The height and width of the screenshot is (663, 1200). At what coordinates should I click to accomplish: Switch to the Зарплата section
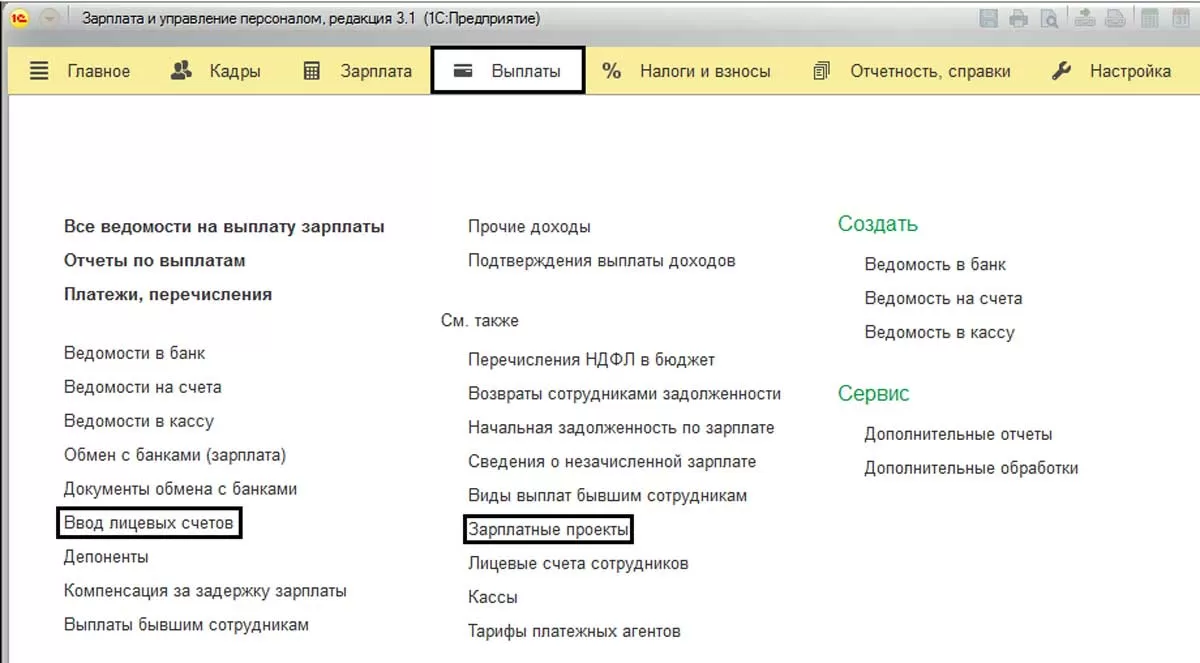(x=376, y=71)
